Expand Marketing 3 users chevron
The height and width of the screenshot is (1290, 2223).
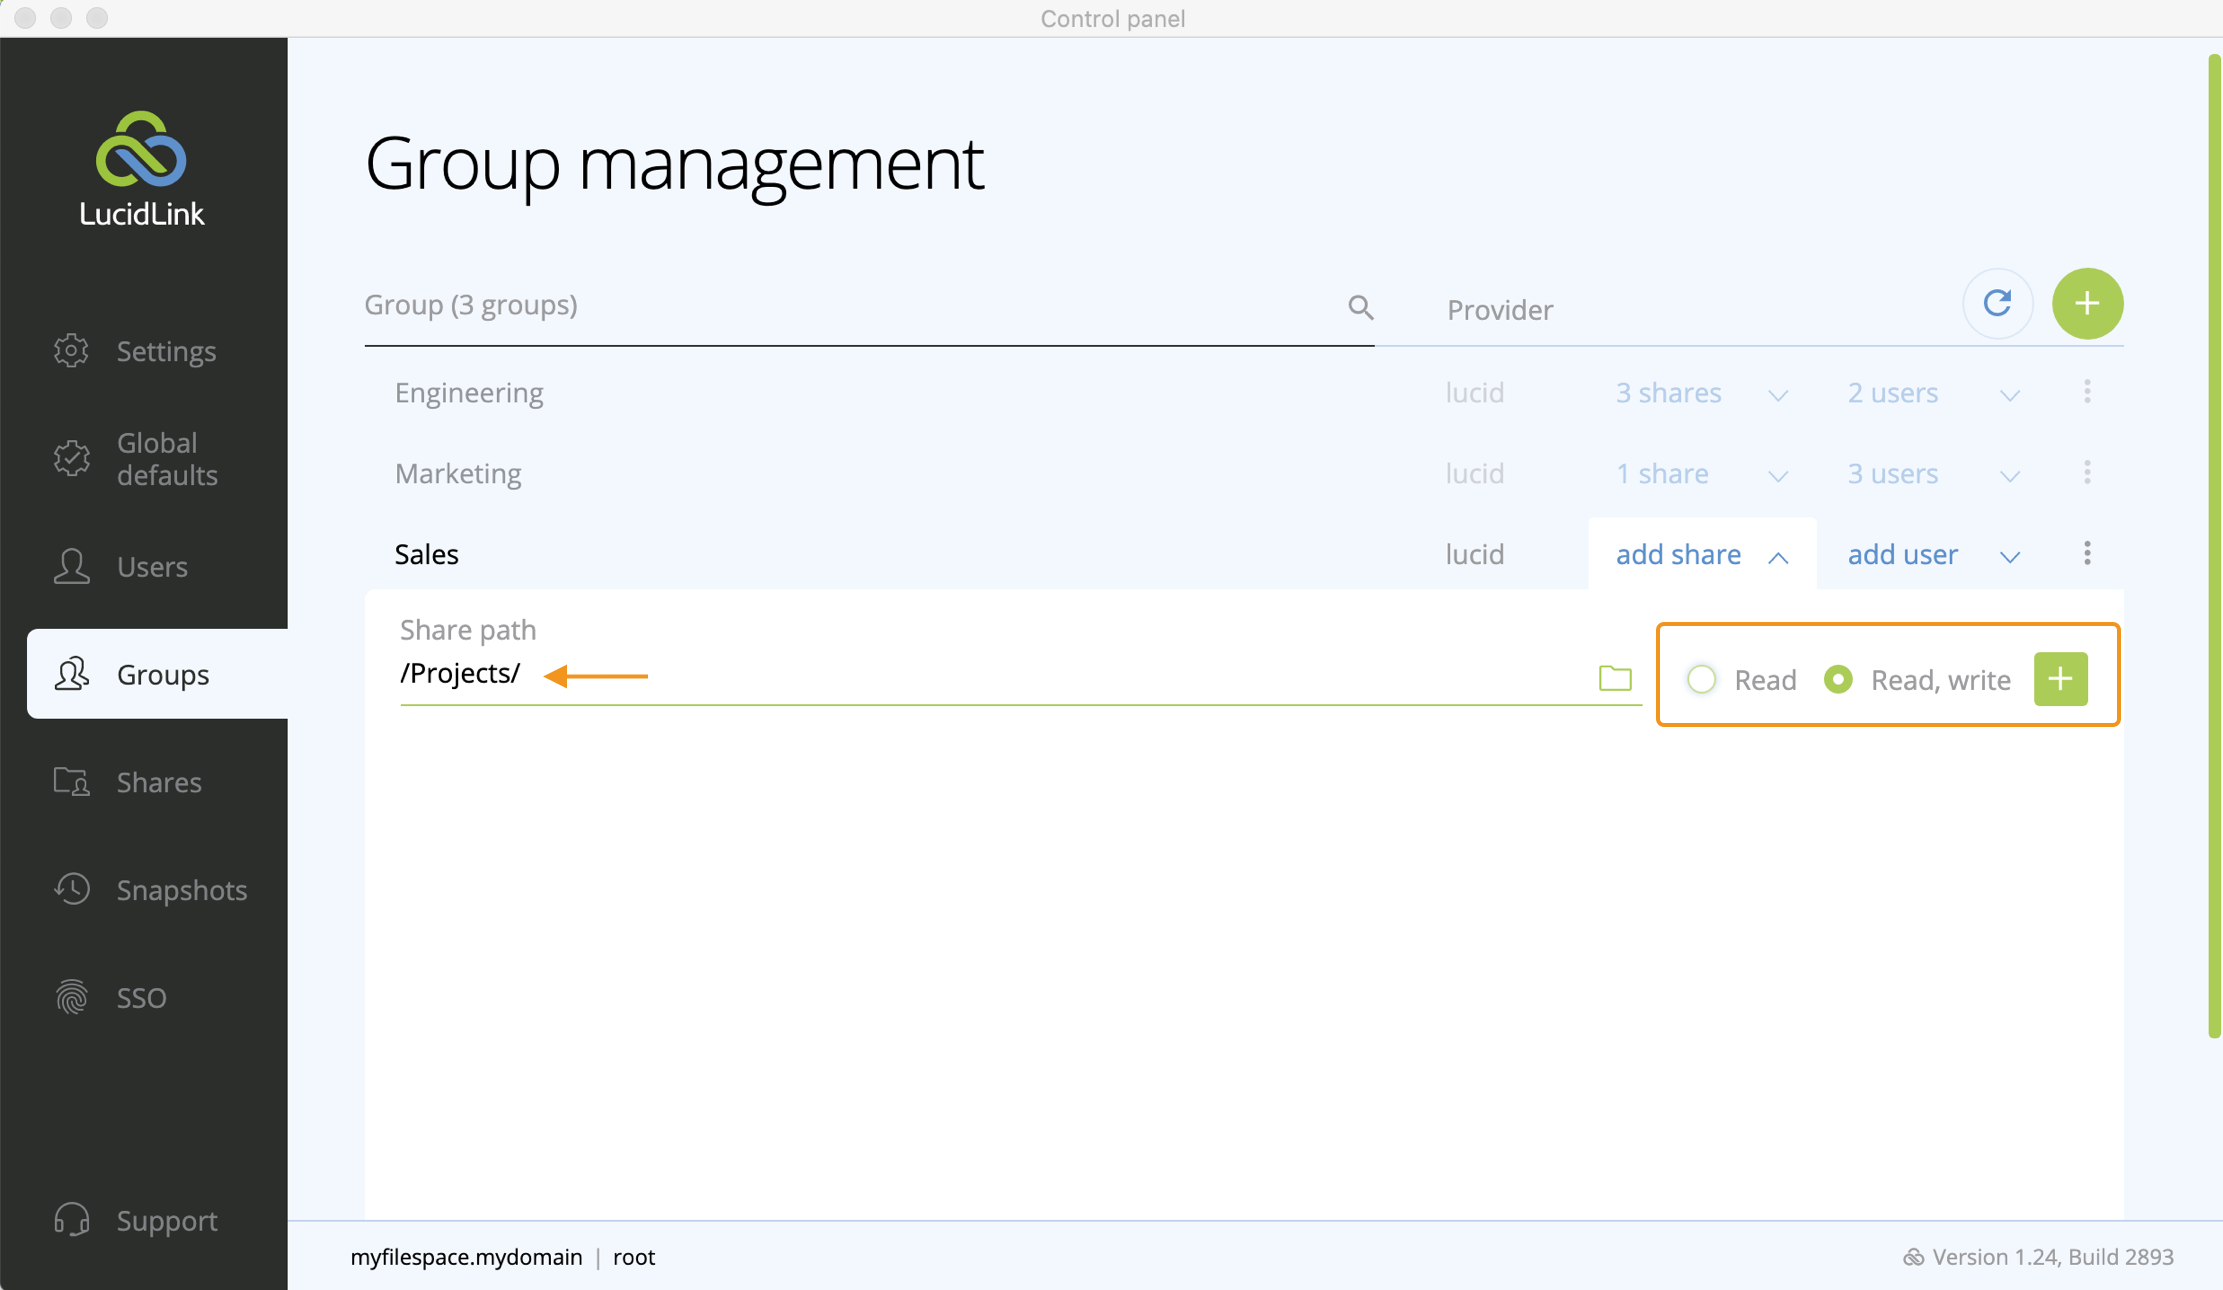2010,476
